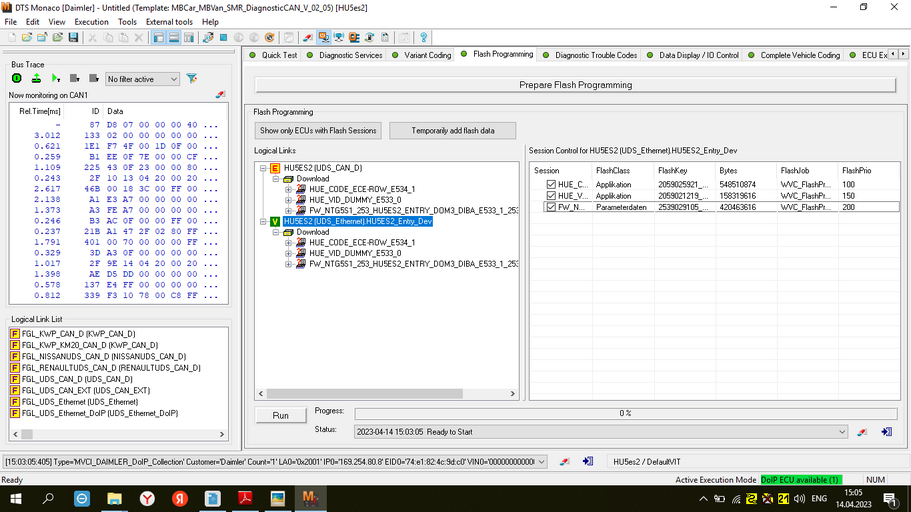The height and width of the screenshot is (512, 911).
Task: Uncheck the HUE_C... session checkbox
Action: [551, 184]
